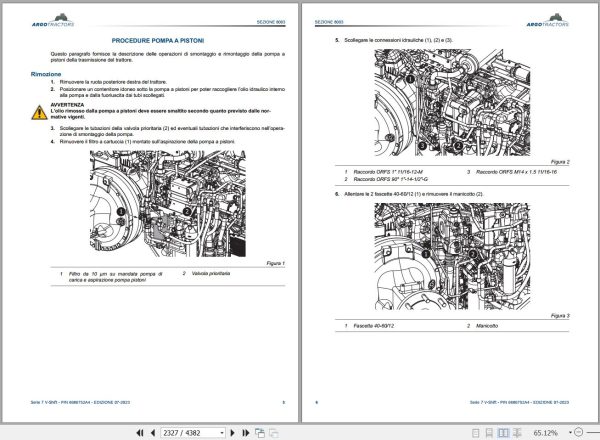Click the heading PROCEDURE POMPA A PISTONI
Screen dimensions: 600x440
click(158, 41)
